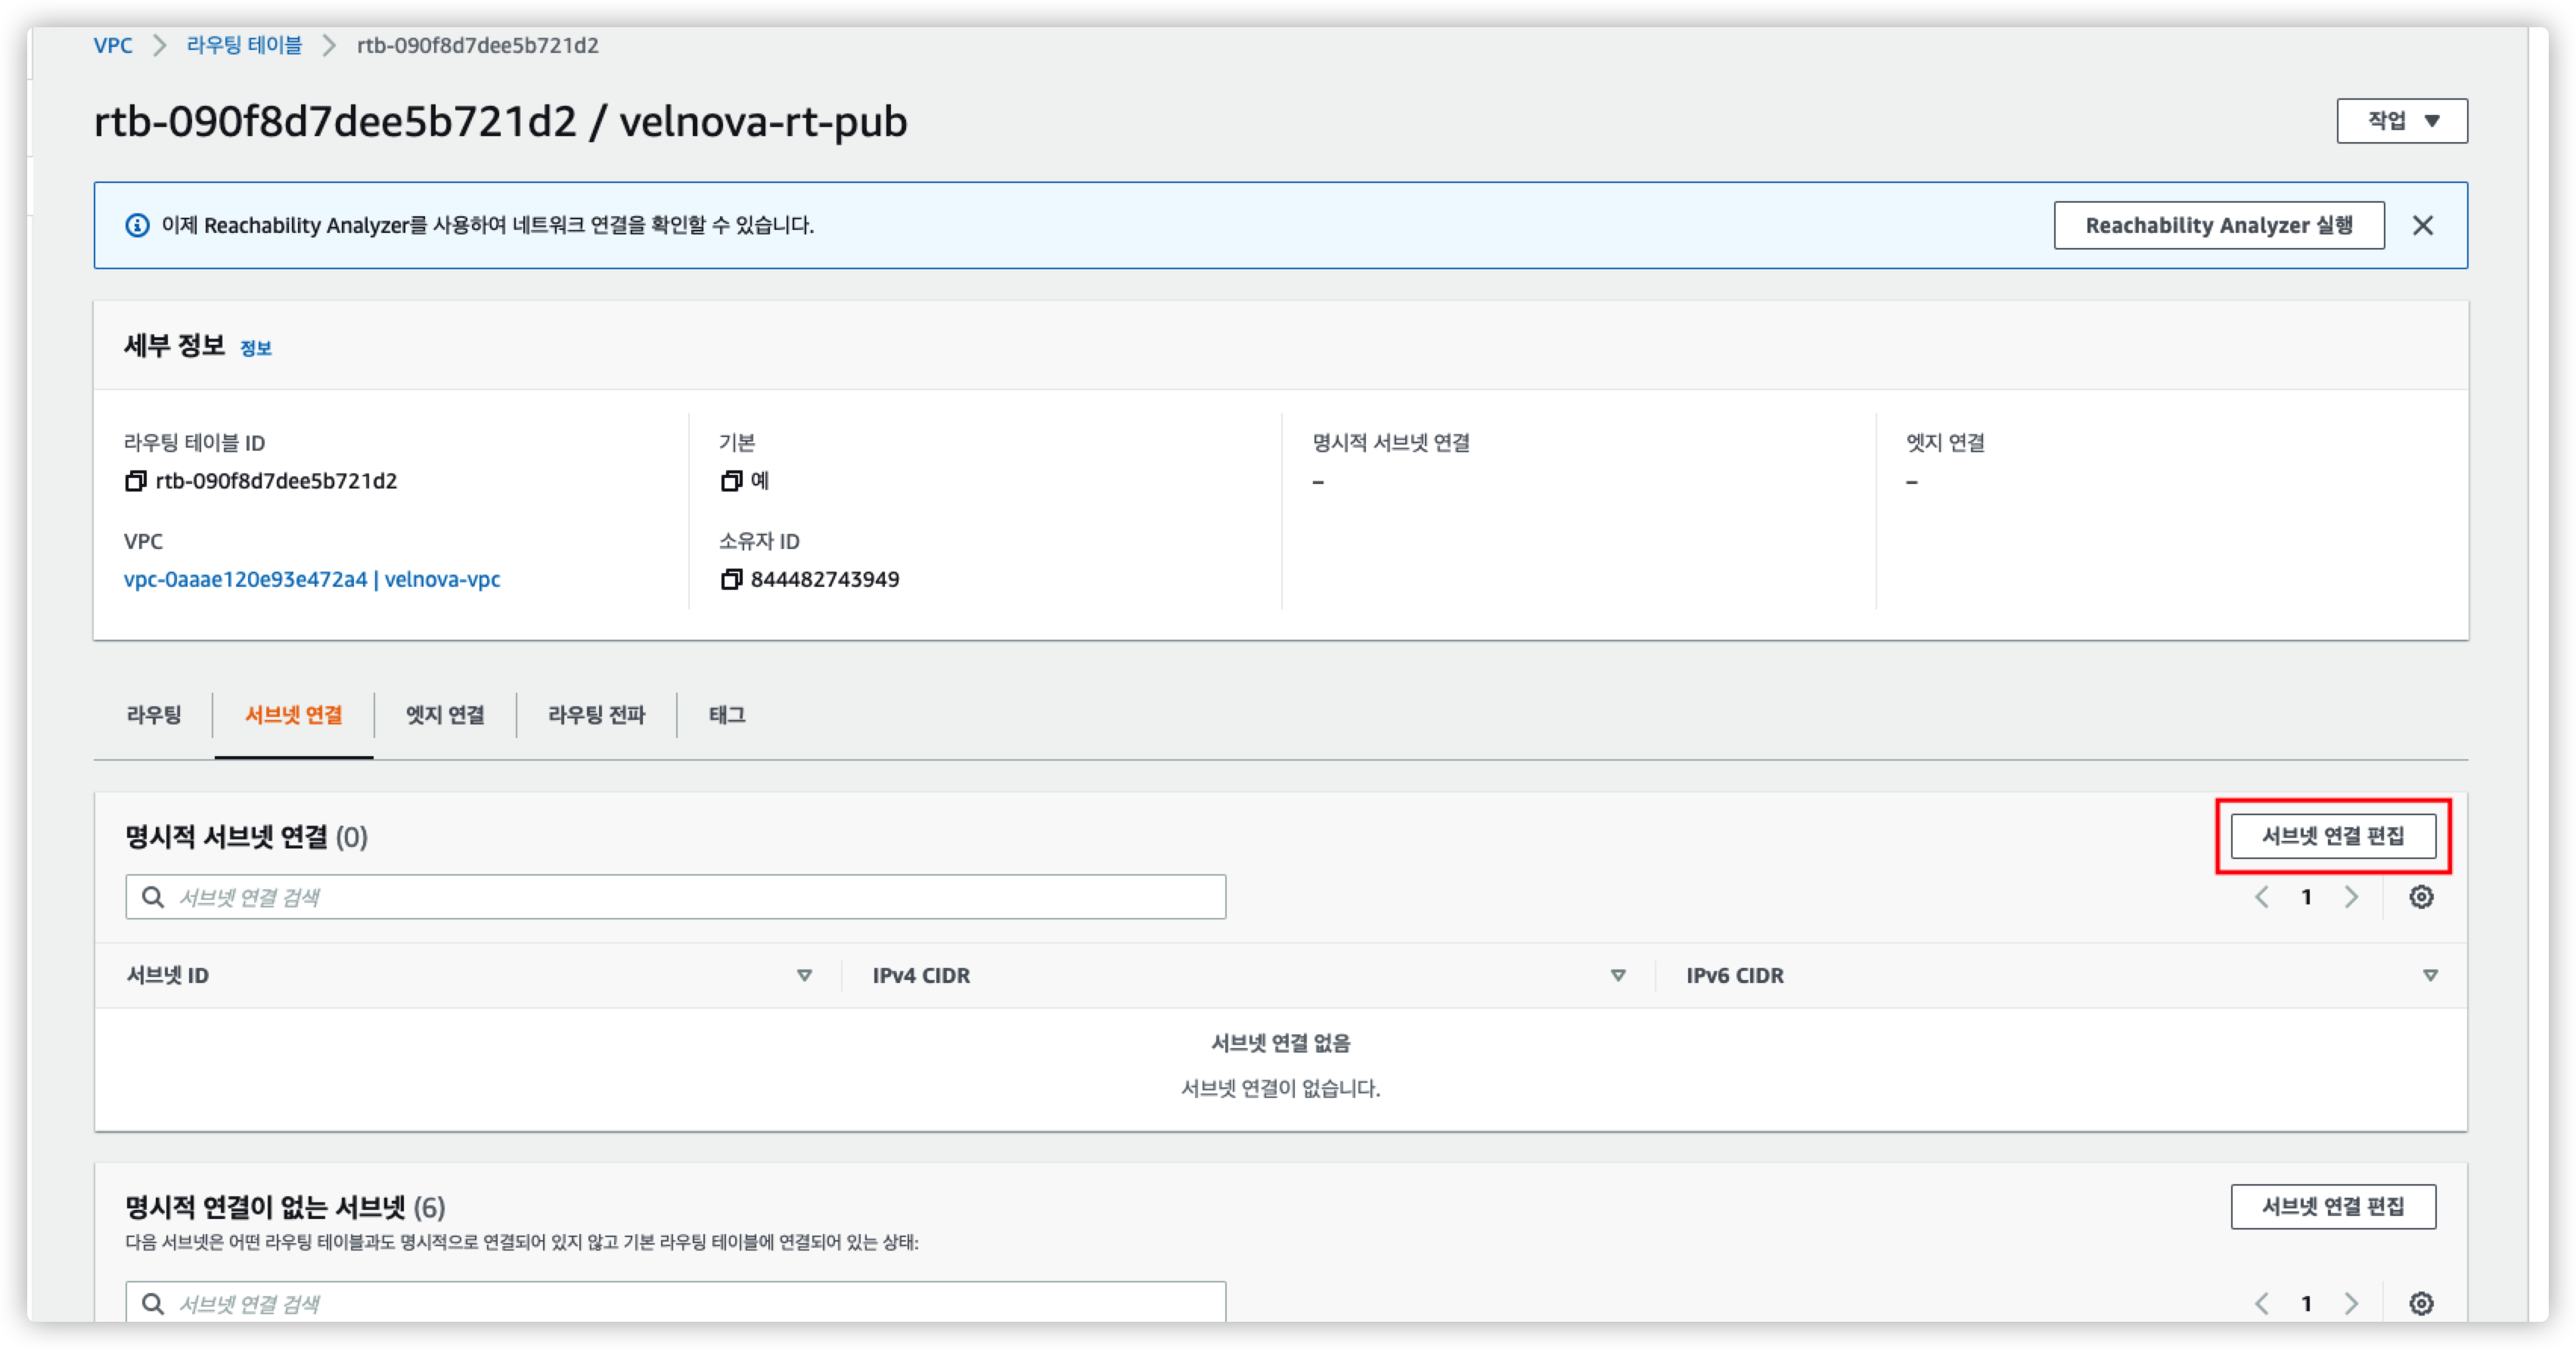Open the 태그 tab

[x=727, y=715]
